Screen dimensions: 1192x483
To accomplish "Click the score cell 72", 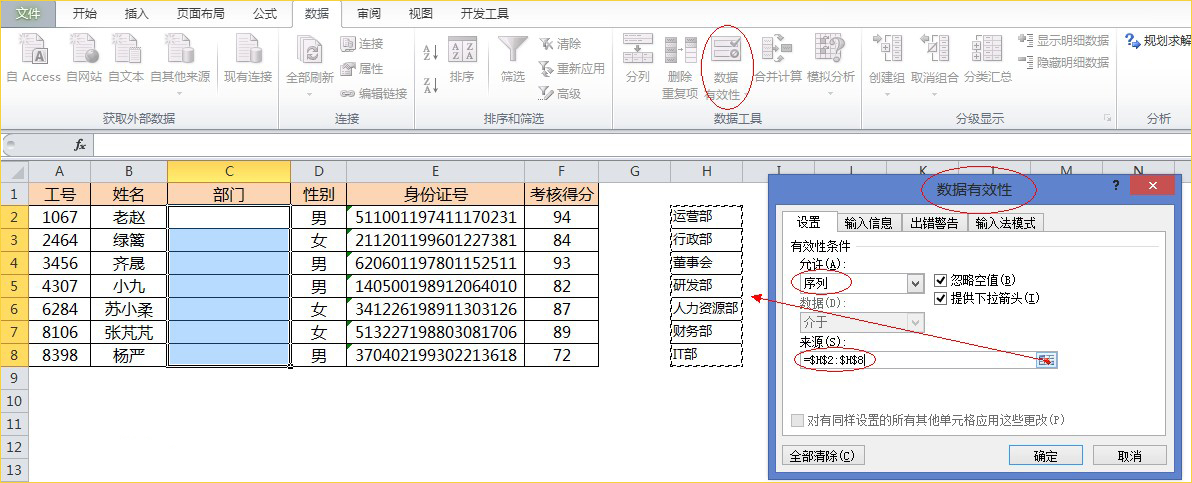I will (x=561, y=355).
